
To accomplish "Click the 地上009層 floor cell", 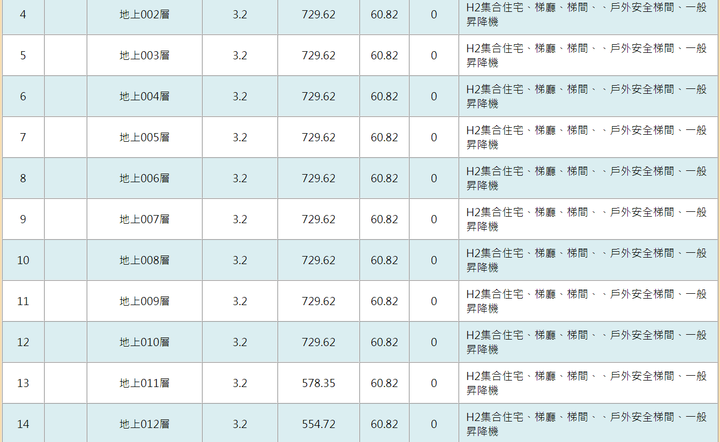I will pyautogui.click(x=145, y=301).
